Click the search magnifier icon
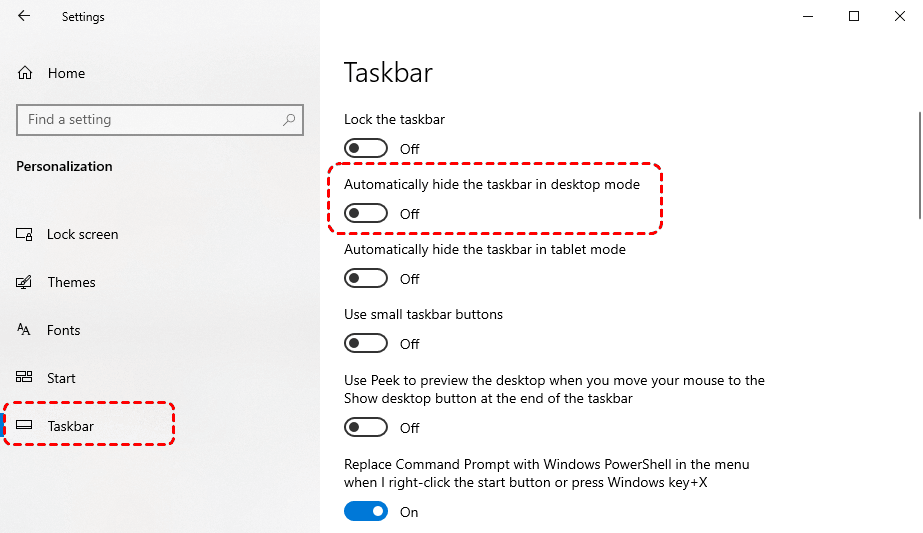This screenshot has height=533, width=923. pyautogui.click(x=289, y=120)
